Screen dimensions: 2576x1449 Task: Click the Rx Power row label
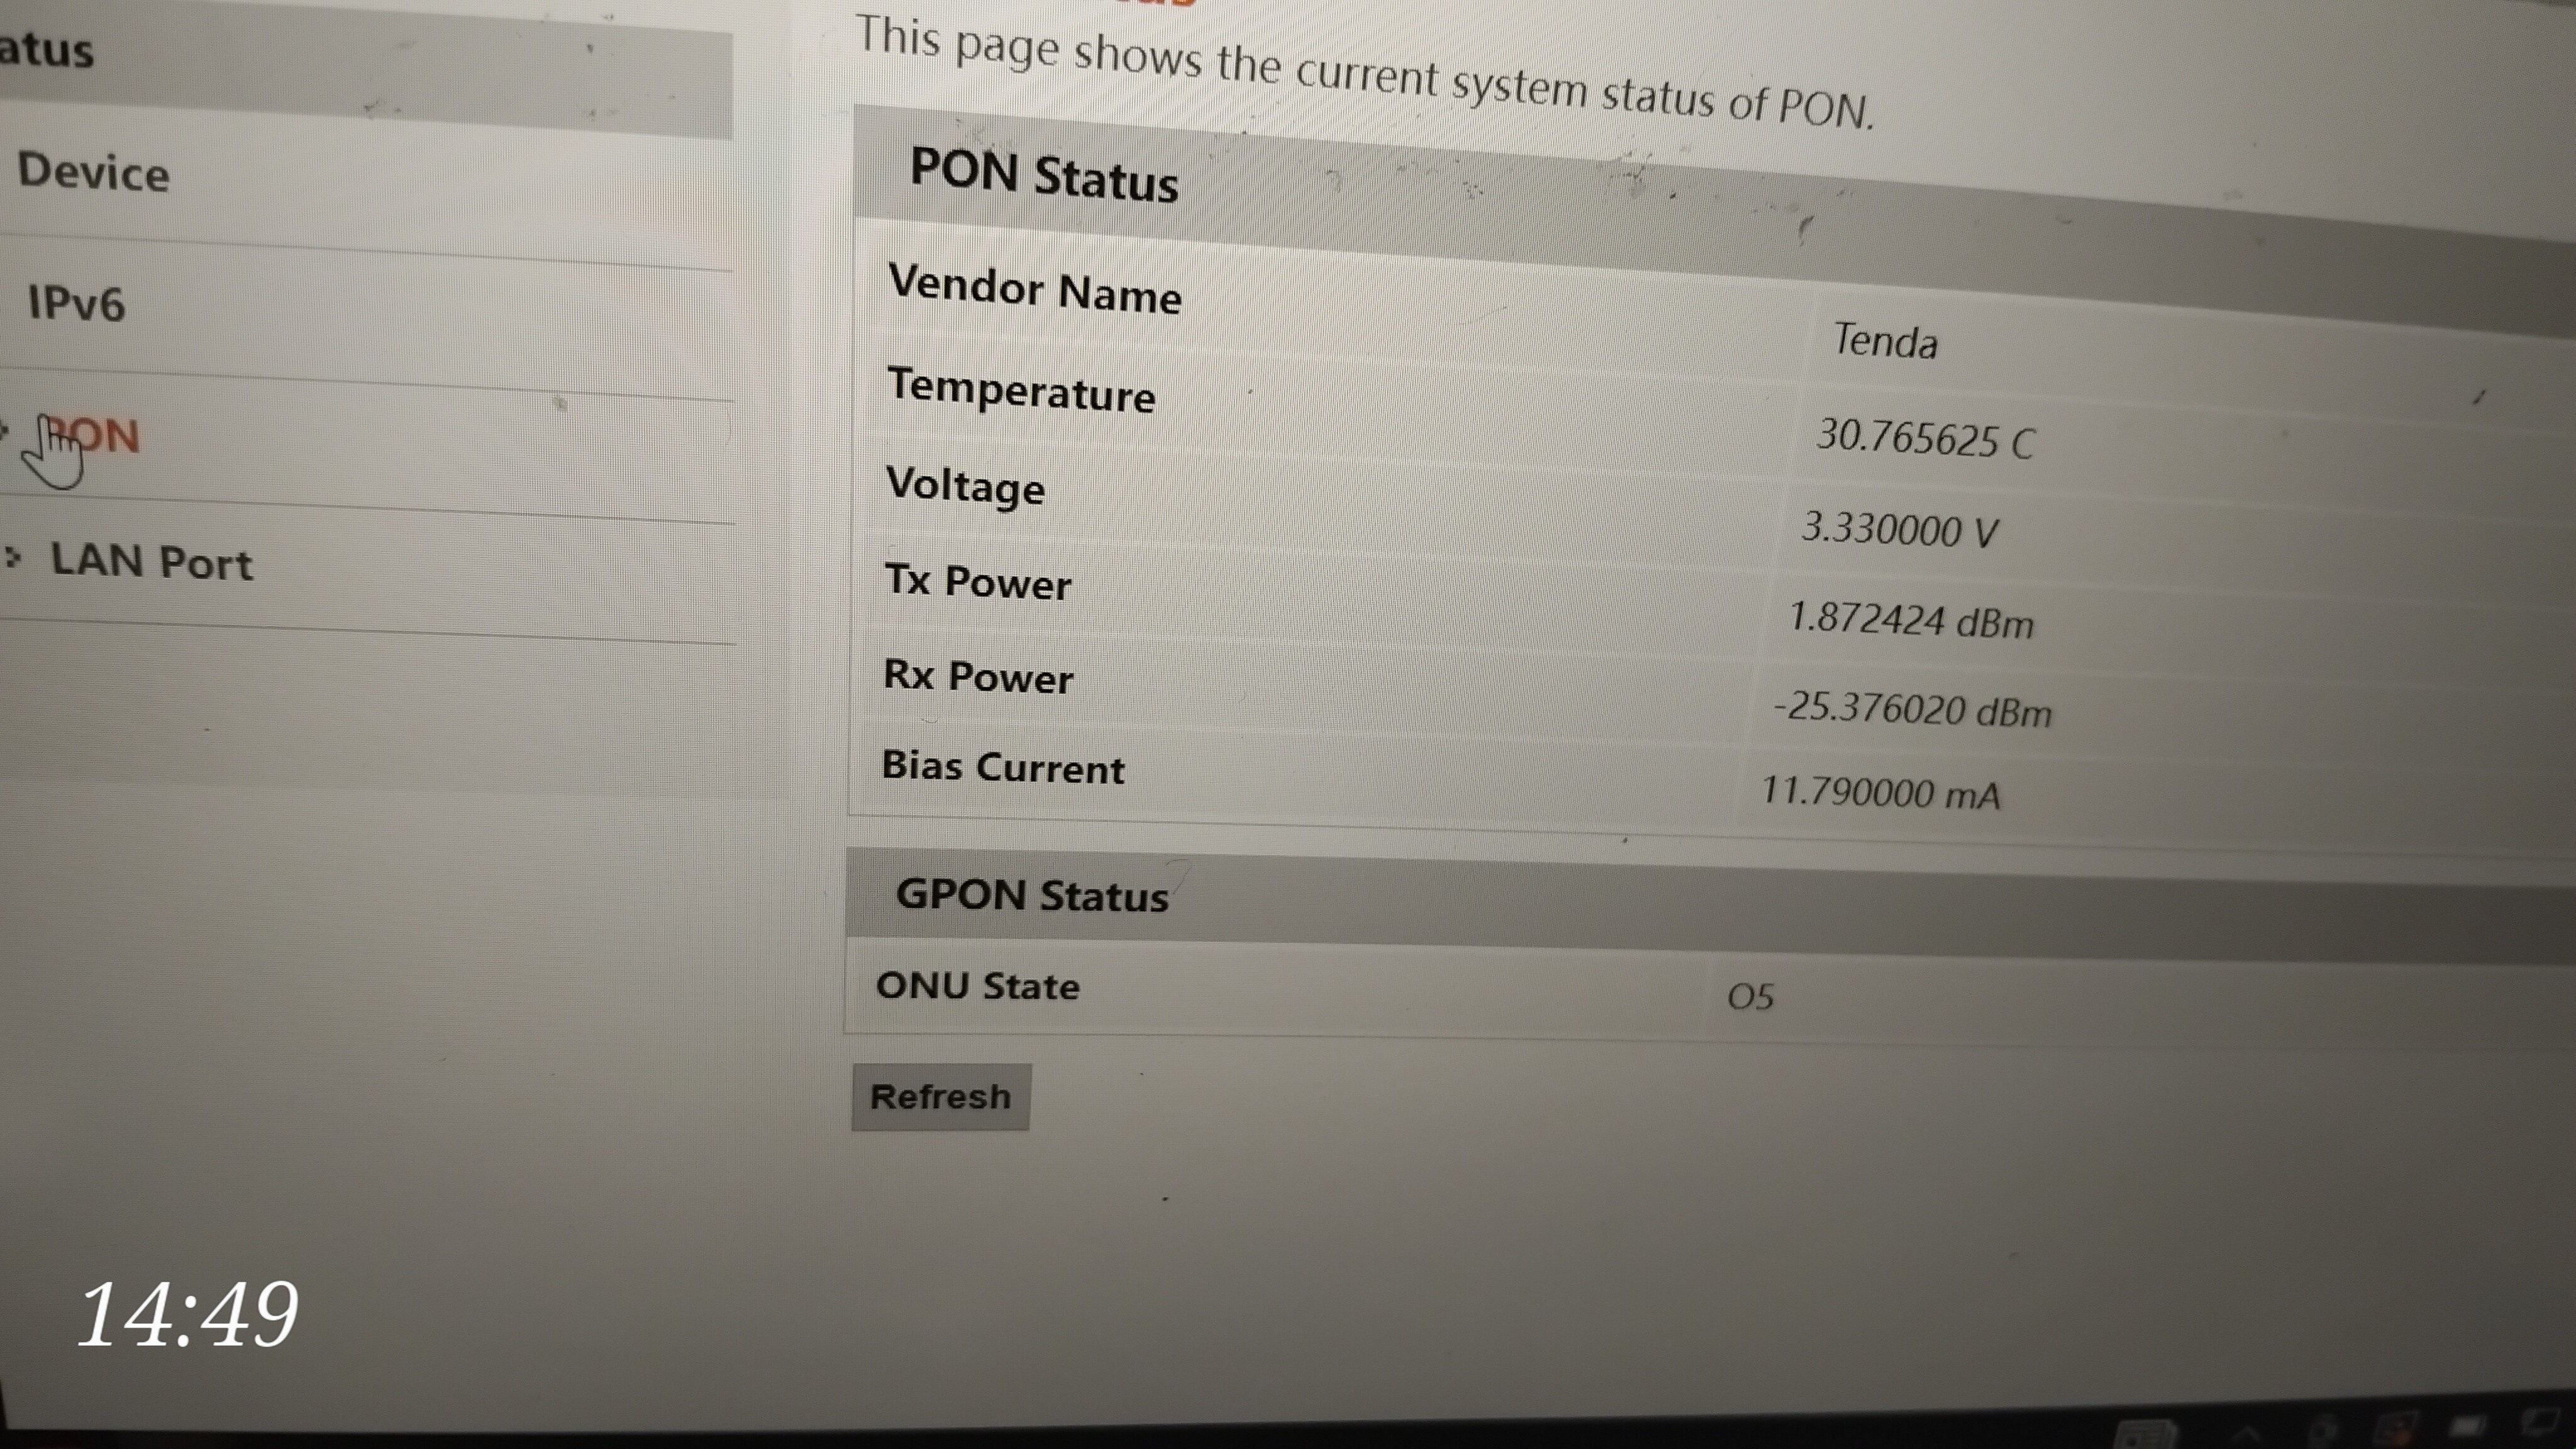click(x=977, y=677)
